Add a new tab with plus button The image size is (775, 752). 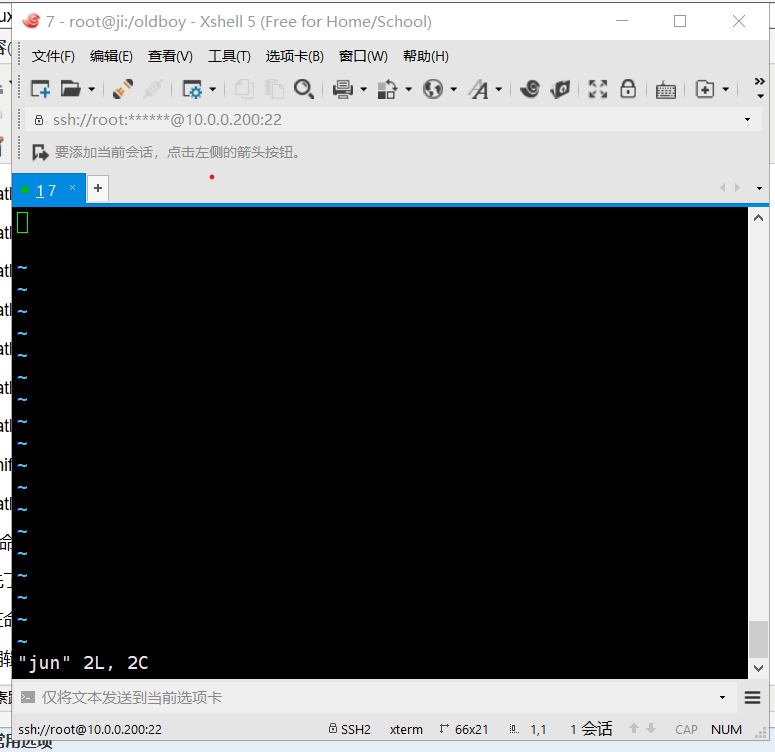(x=98, y=188)
